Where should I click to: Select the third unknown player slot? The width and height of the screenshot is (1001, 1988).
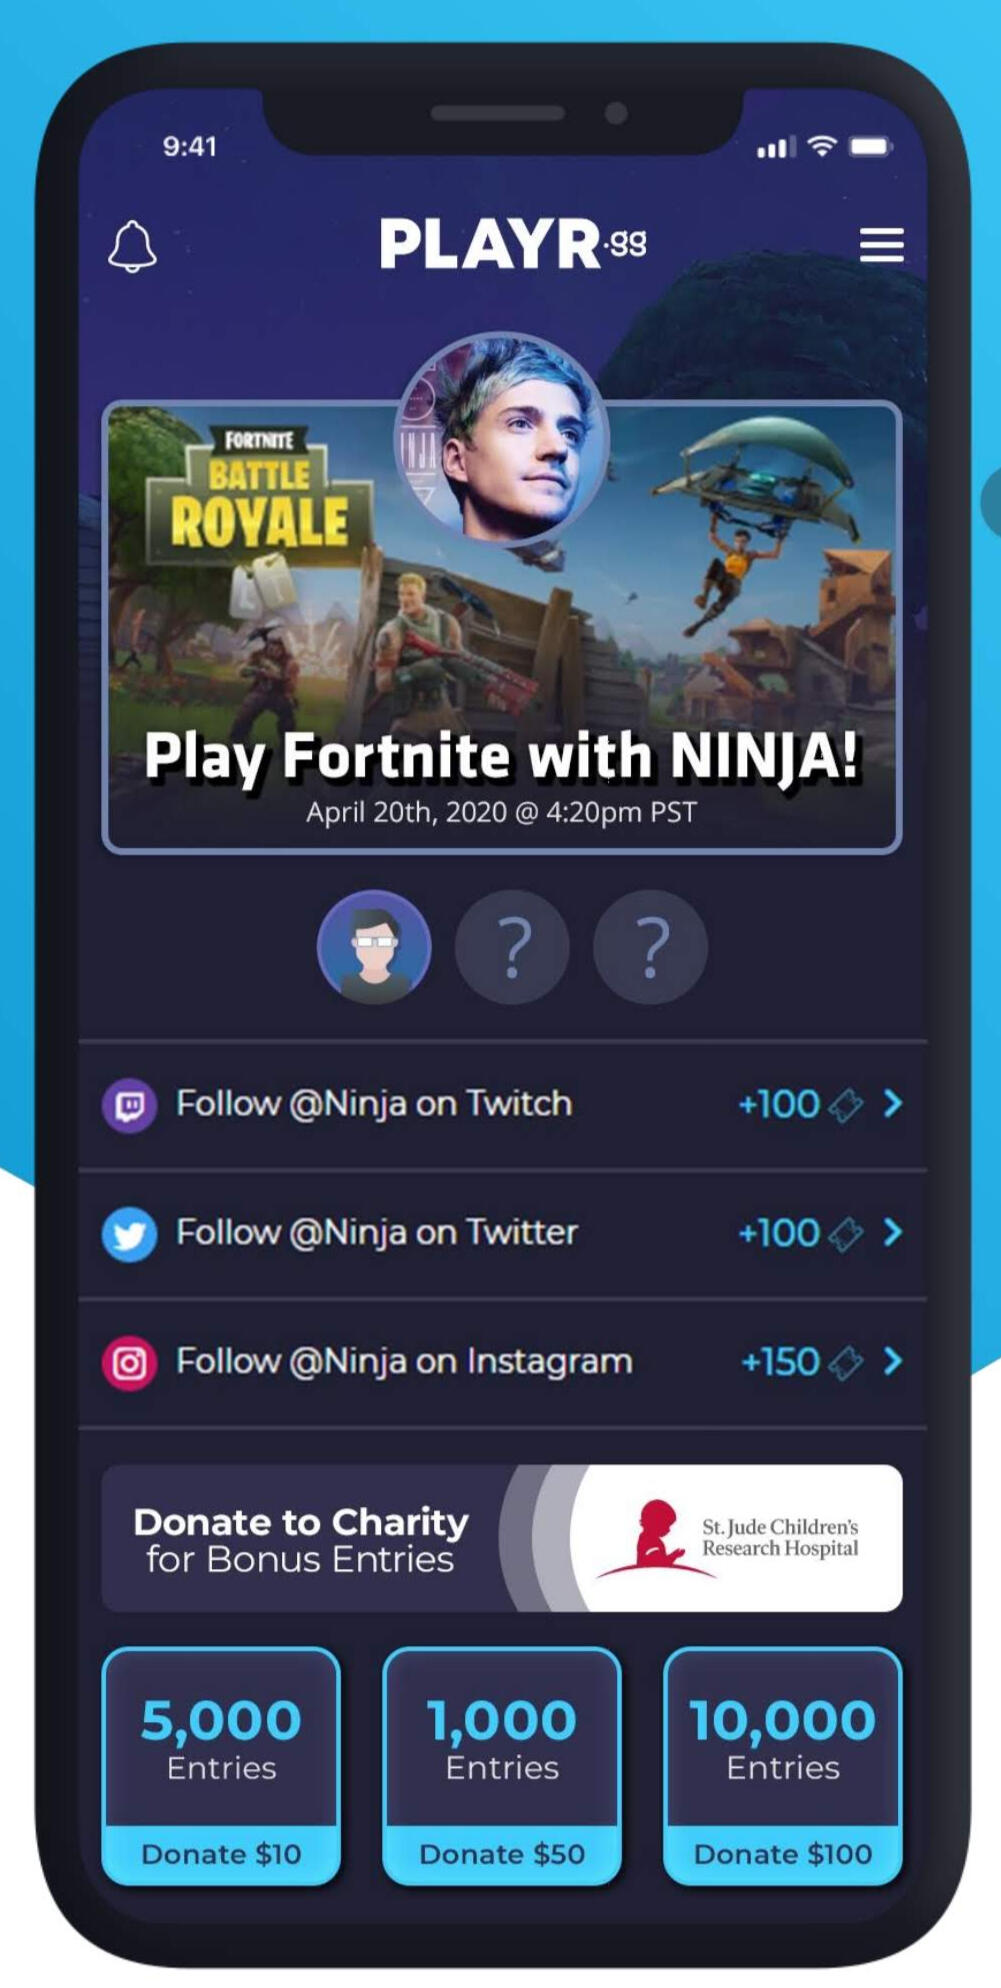coord(650,946)
